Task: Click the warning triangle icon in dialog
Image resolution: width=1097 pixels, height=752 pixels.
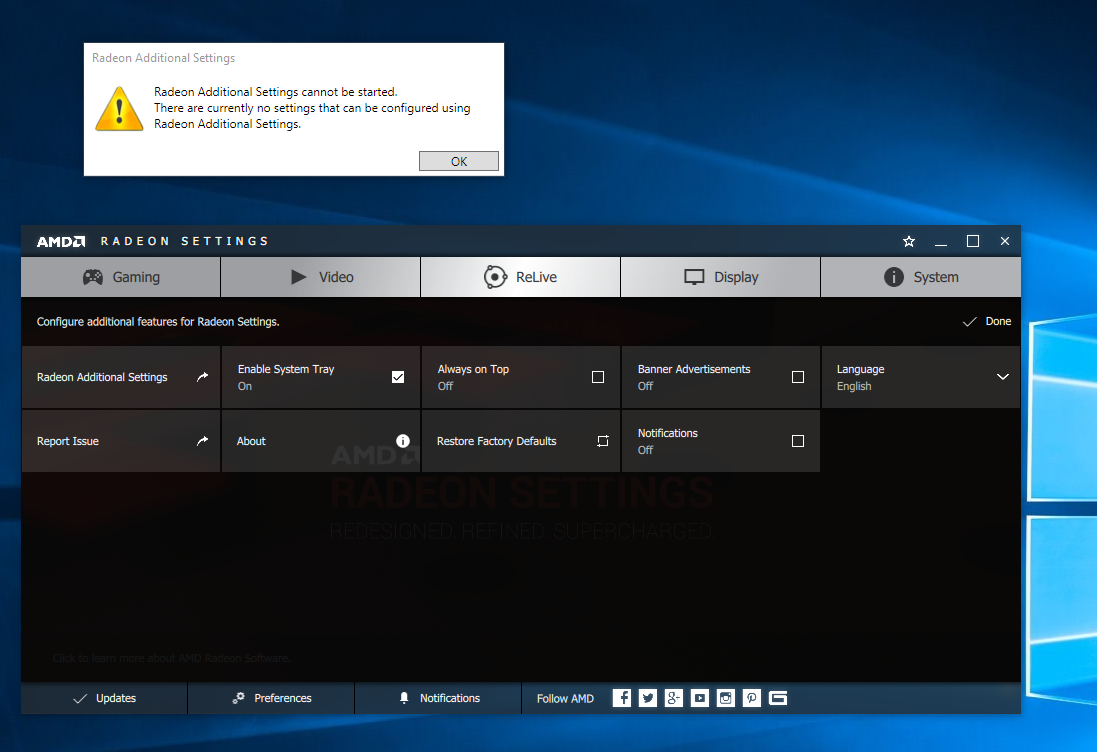Action: click(x=120, y=109)
